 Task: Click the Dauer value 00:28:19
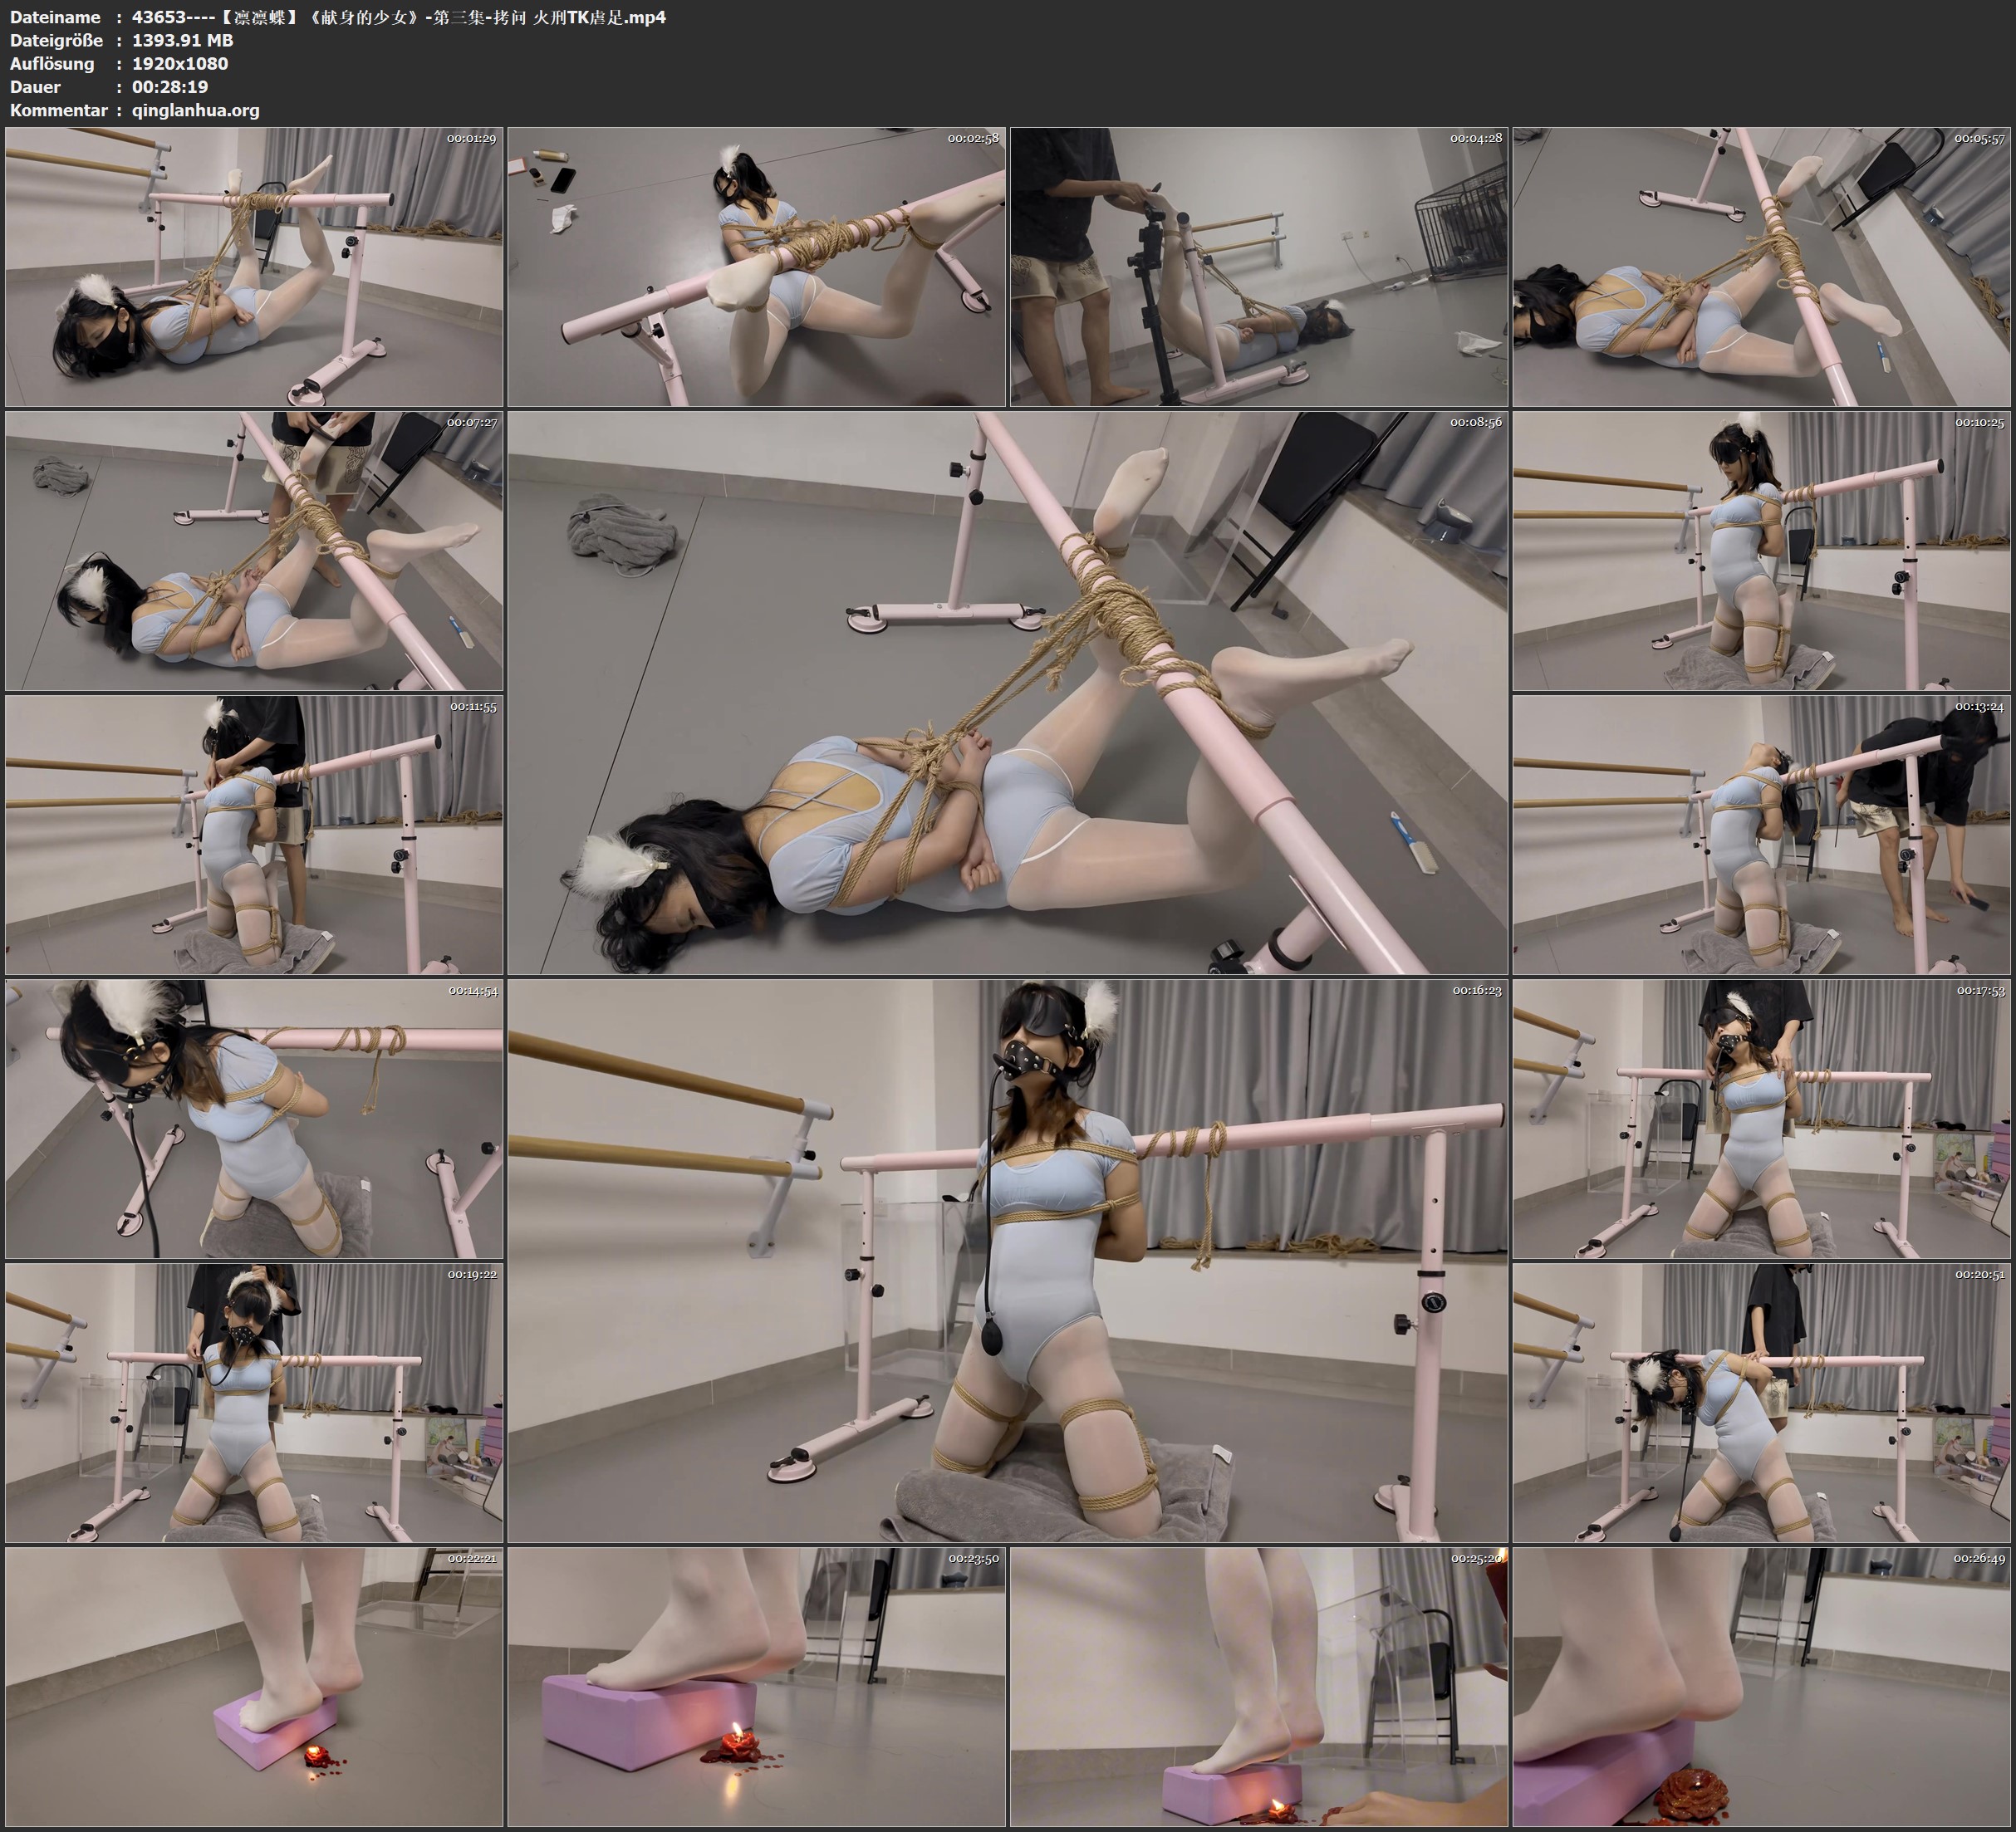point(170,87)
